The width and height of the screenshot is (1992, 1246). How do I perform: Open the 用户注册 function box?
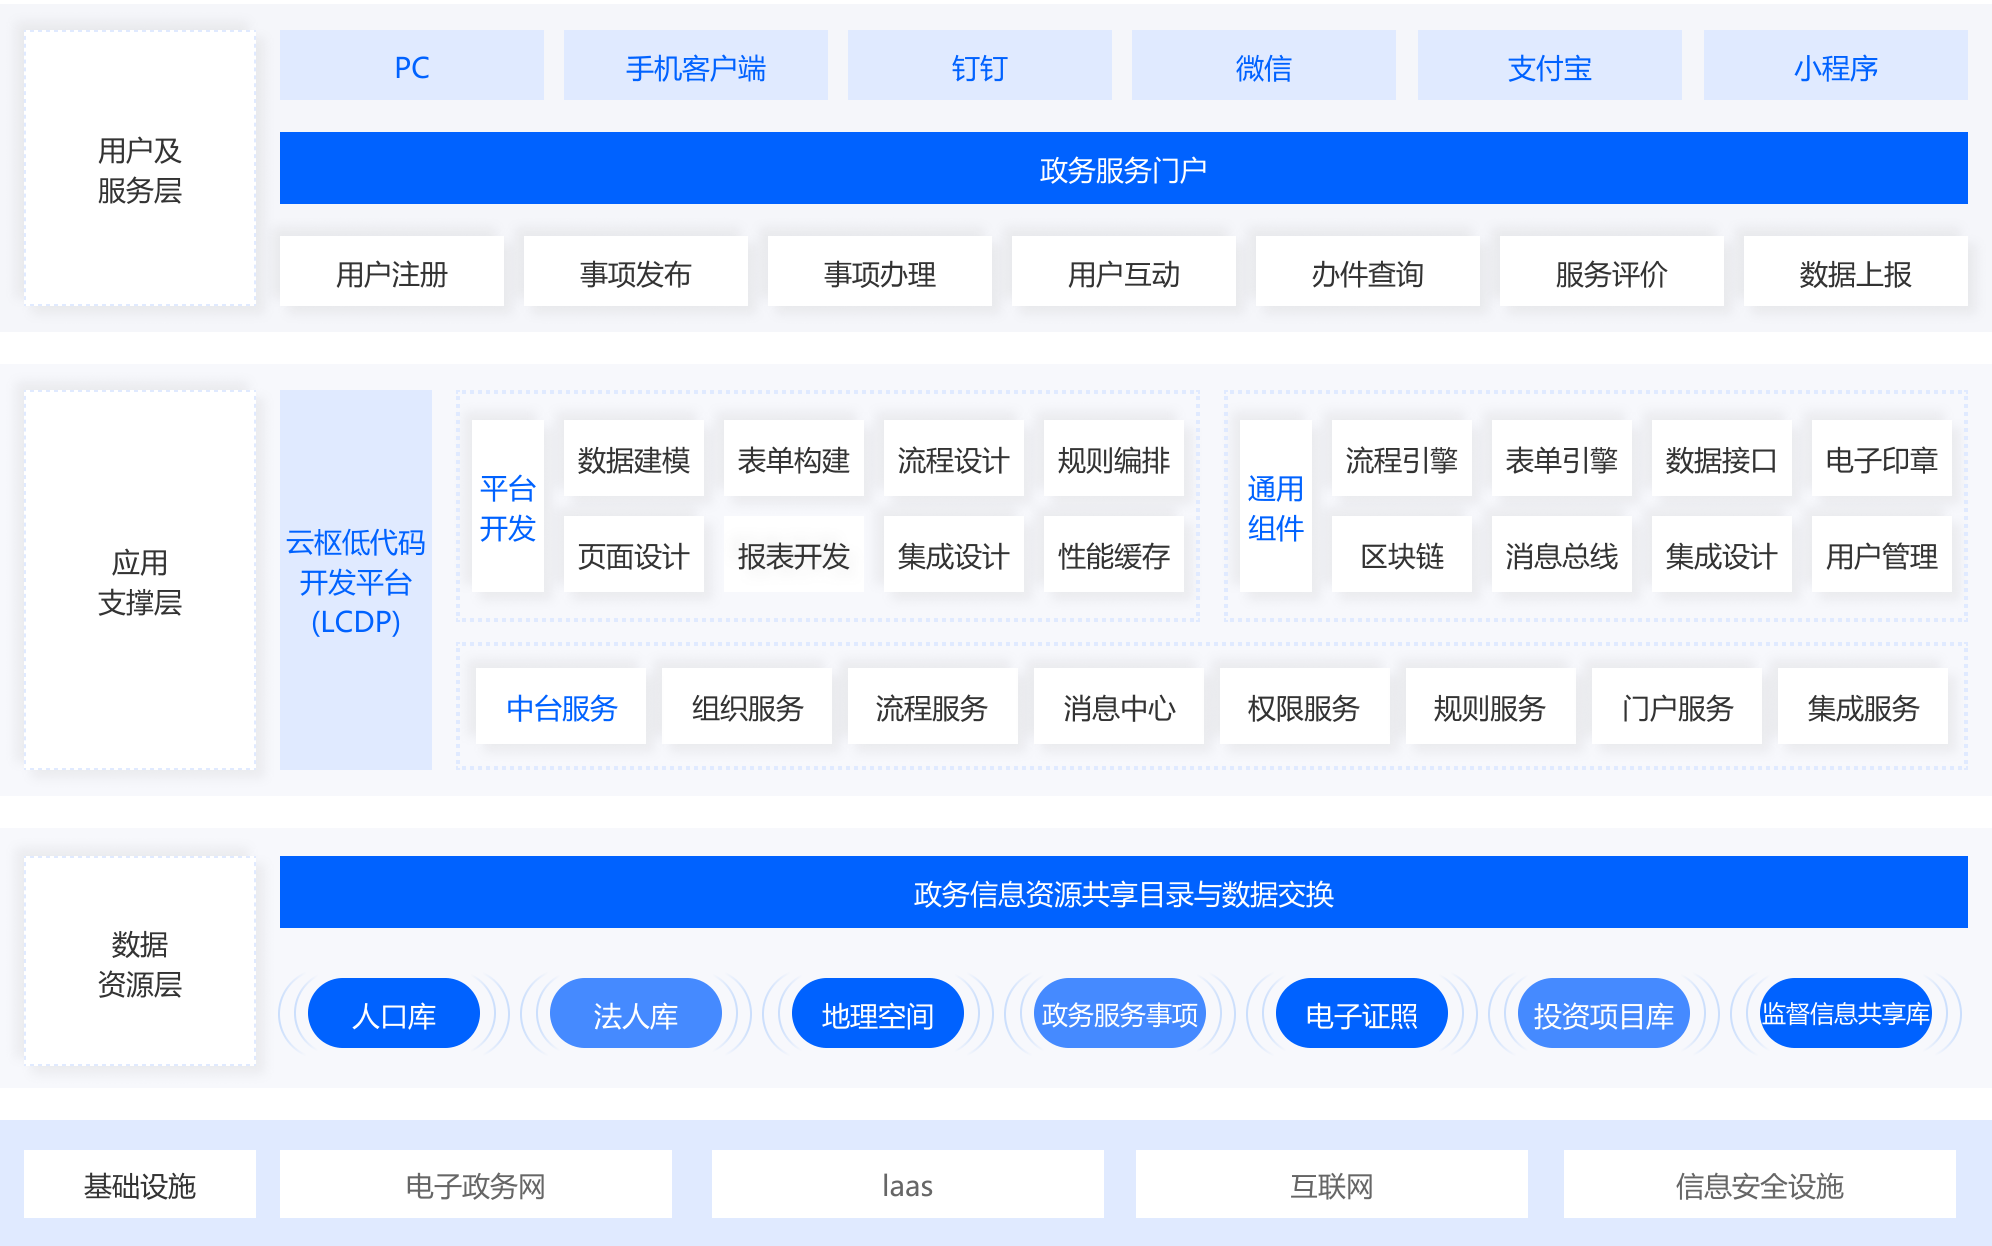[x=391, y=273]
